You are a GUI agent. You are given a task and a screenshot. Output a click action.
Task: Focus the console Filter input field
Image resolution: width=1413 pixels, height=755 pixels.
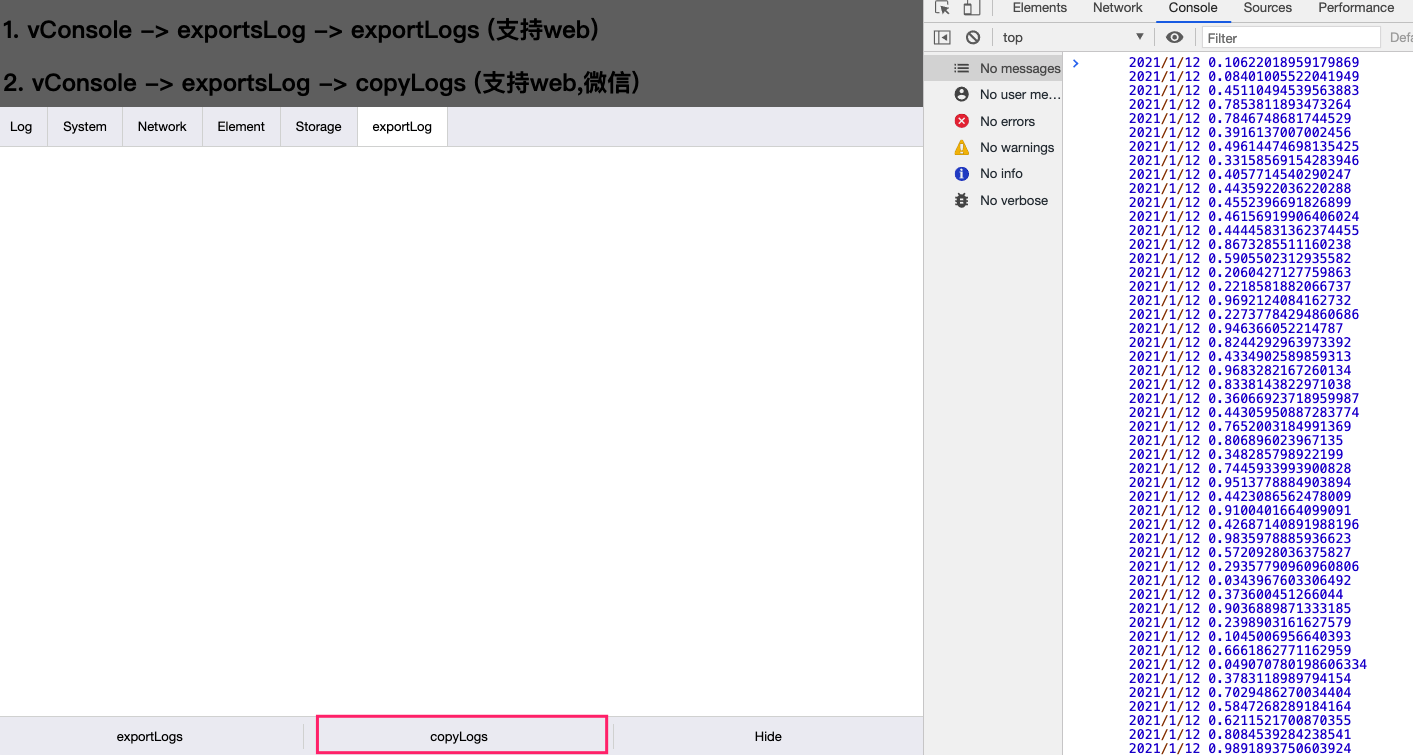(x=1291, y=37)
